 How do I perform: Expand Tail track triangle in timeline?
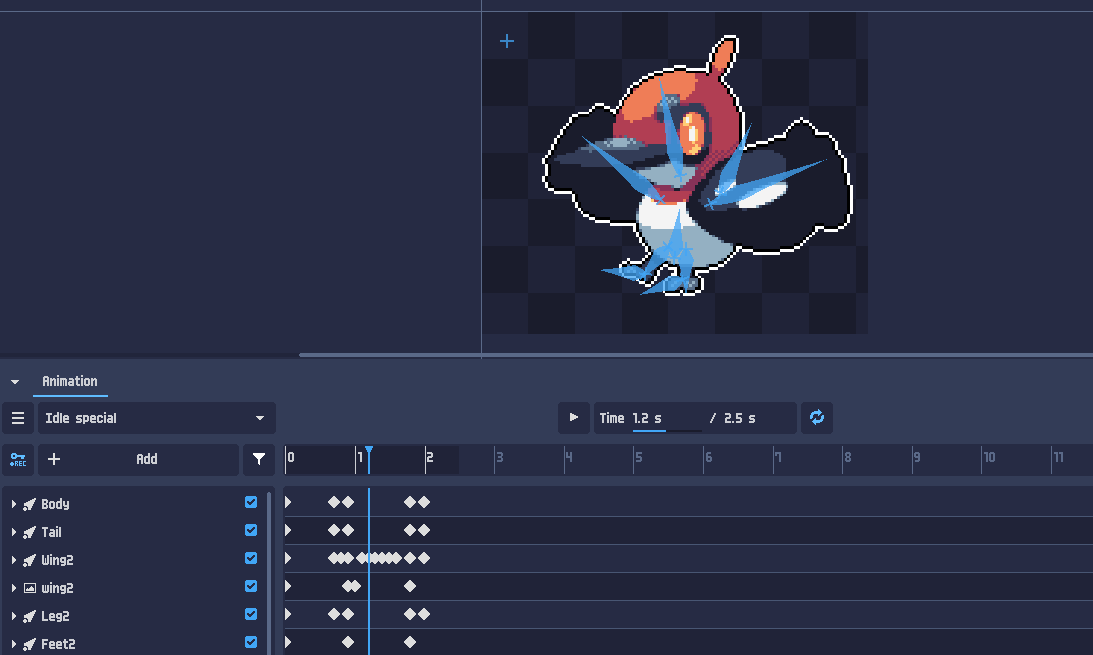(x=288, y=530)
